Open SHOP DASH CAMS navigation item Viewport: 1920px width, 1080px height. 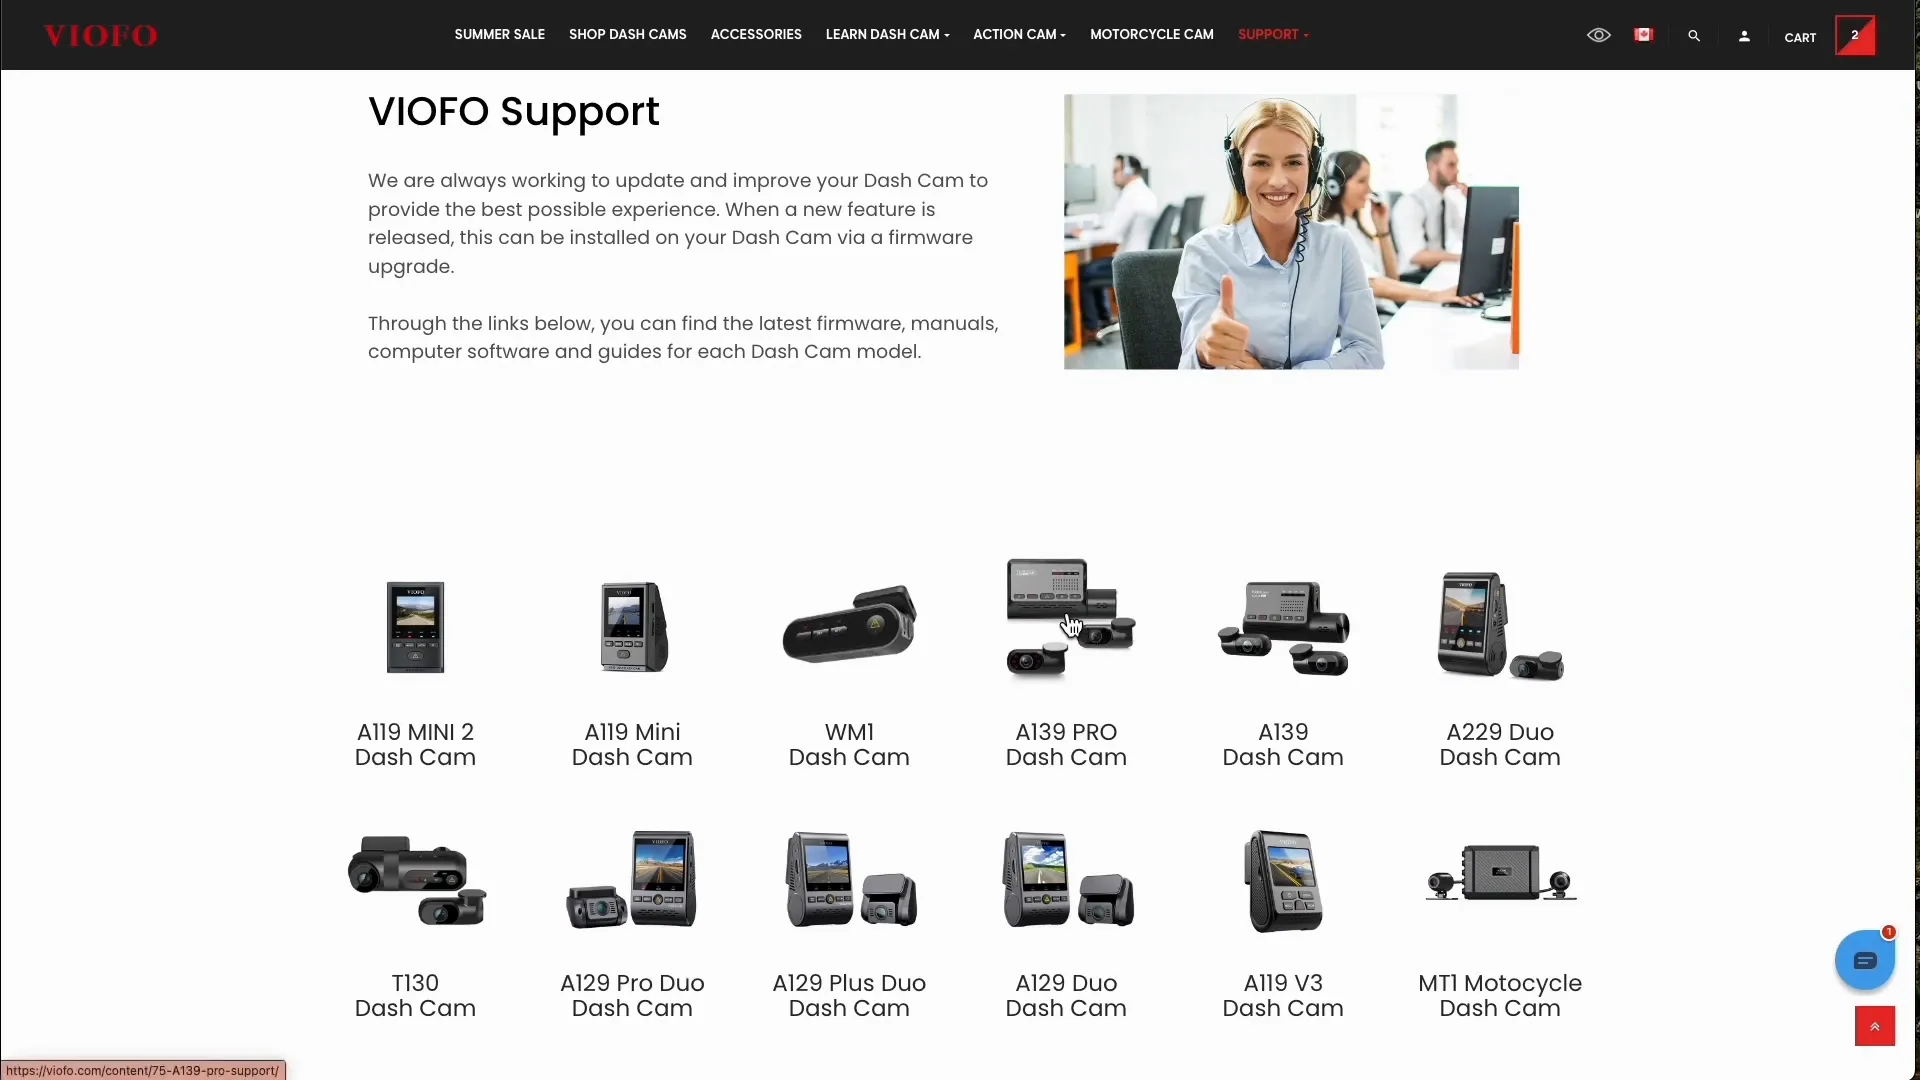click(x=628, y=34)
